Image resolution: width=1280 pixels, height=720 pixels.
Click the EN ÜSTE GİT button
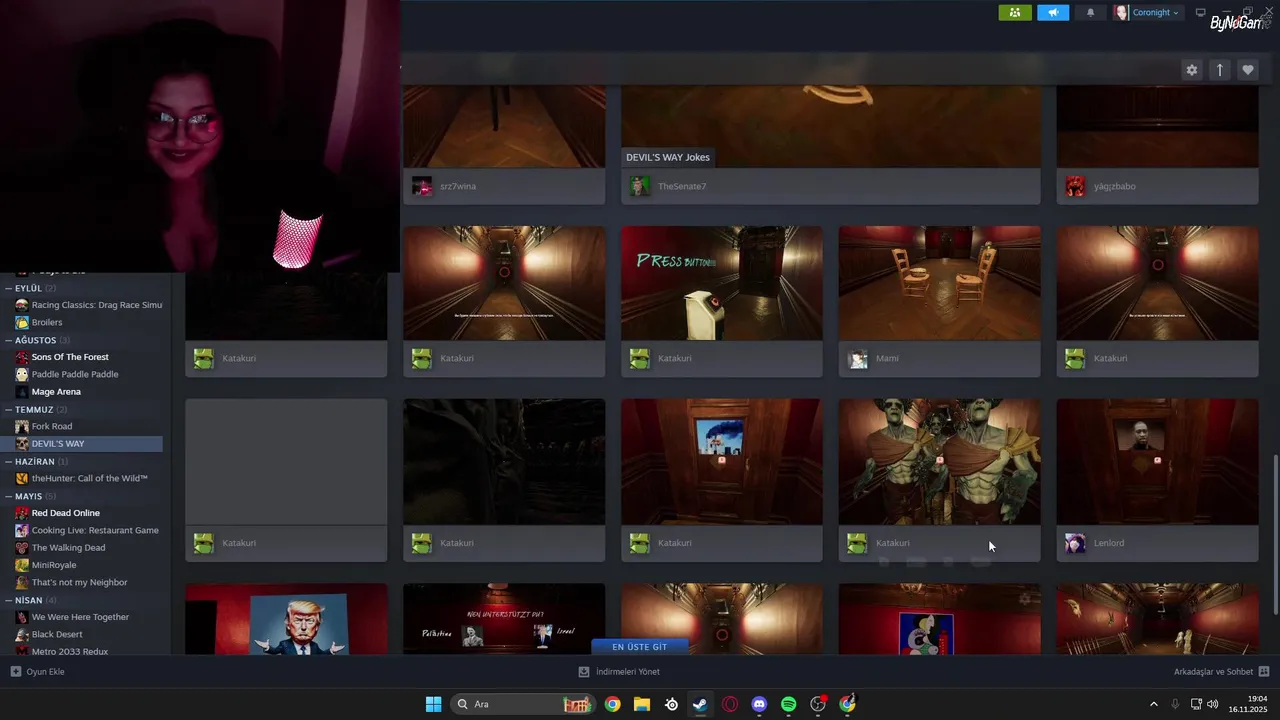tap(639, 647)
